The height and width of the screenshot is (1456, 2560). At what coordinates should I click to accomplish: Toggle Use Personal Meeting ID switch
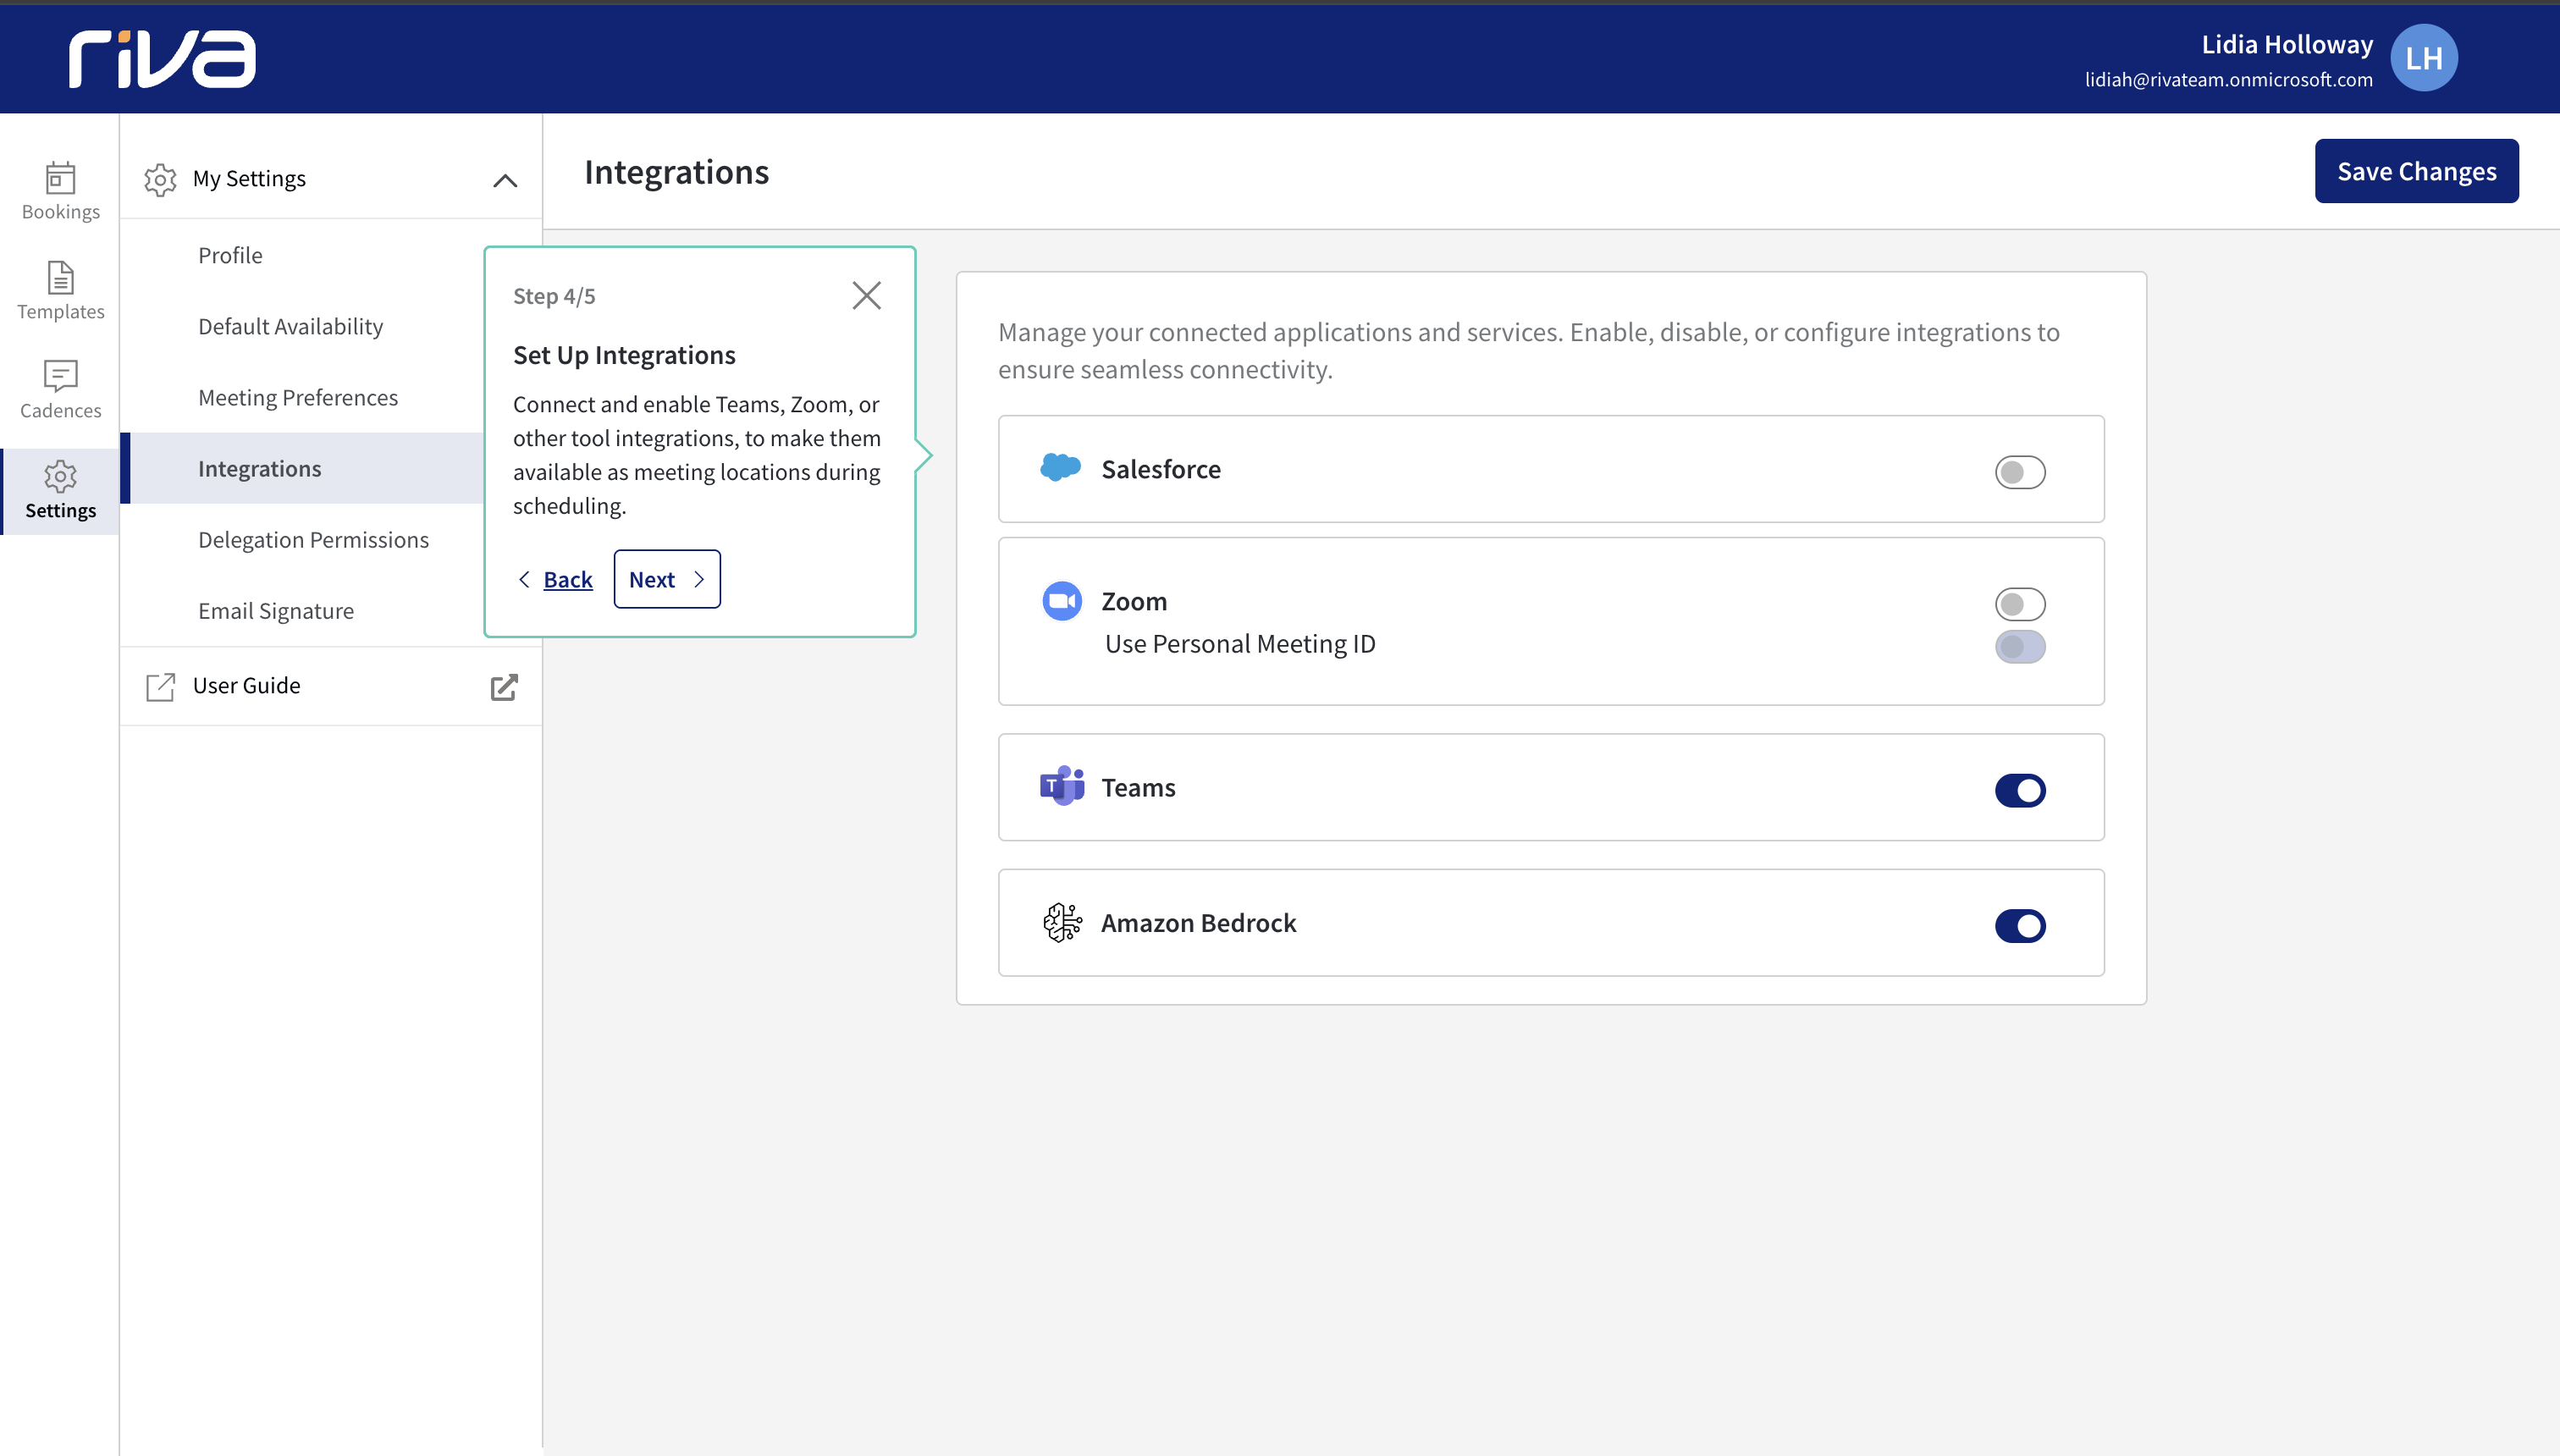tap(2020, 646)
